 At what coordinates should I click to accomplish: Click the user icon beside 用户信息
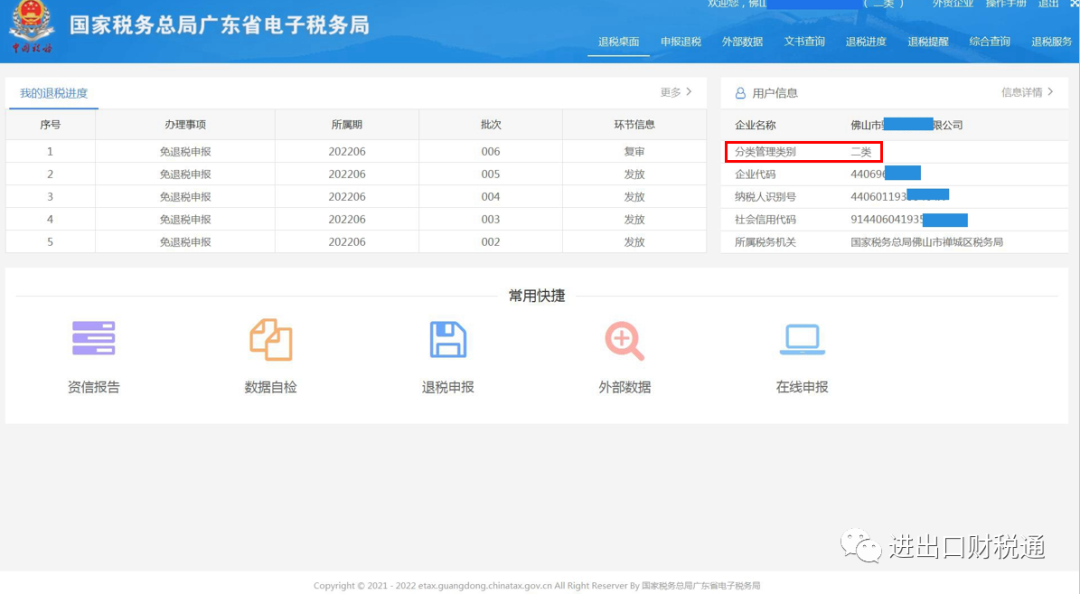pos(740,93)
